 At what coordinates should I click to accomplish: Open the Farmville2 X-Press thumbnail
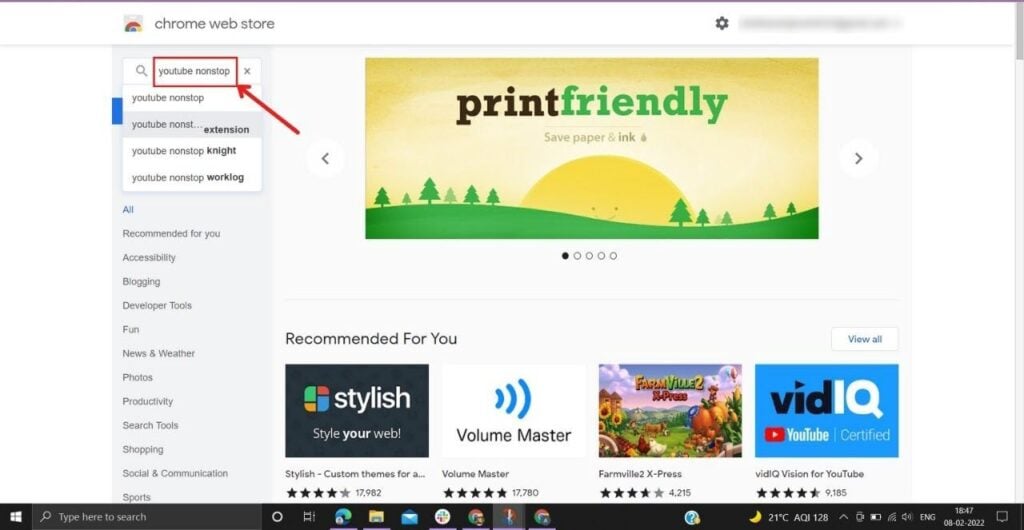[670, 411]
